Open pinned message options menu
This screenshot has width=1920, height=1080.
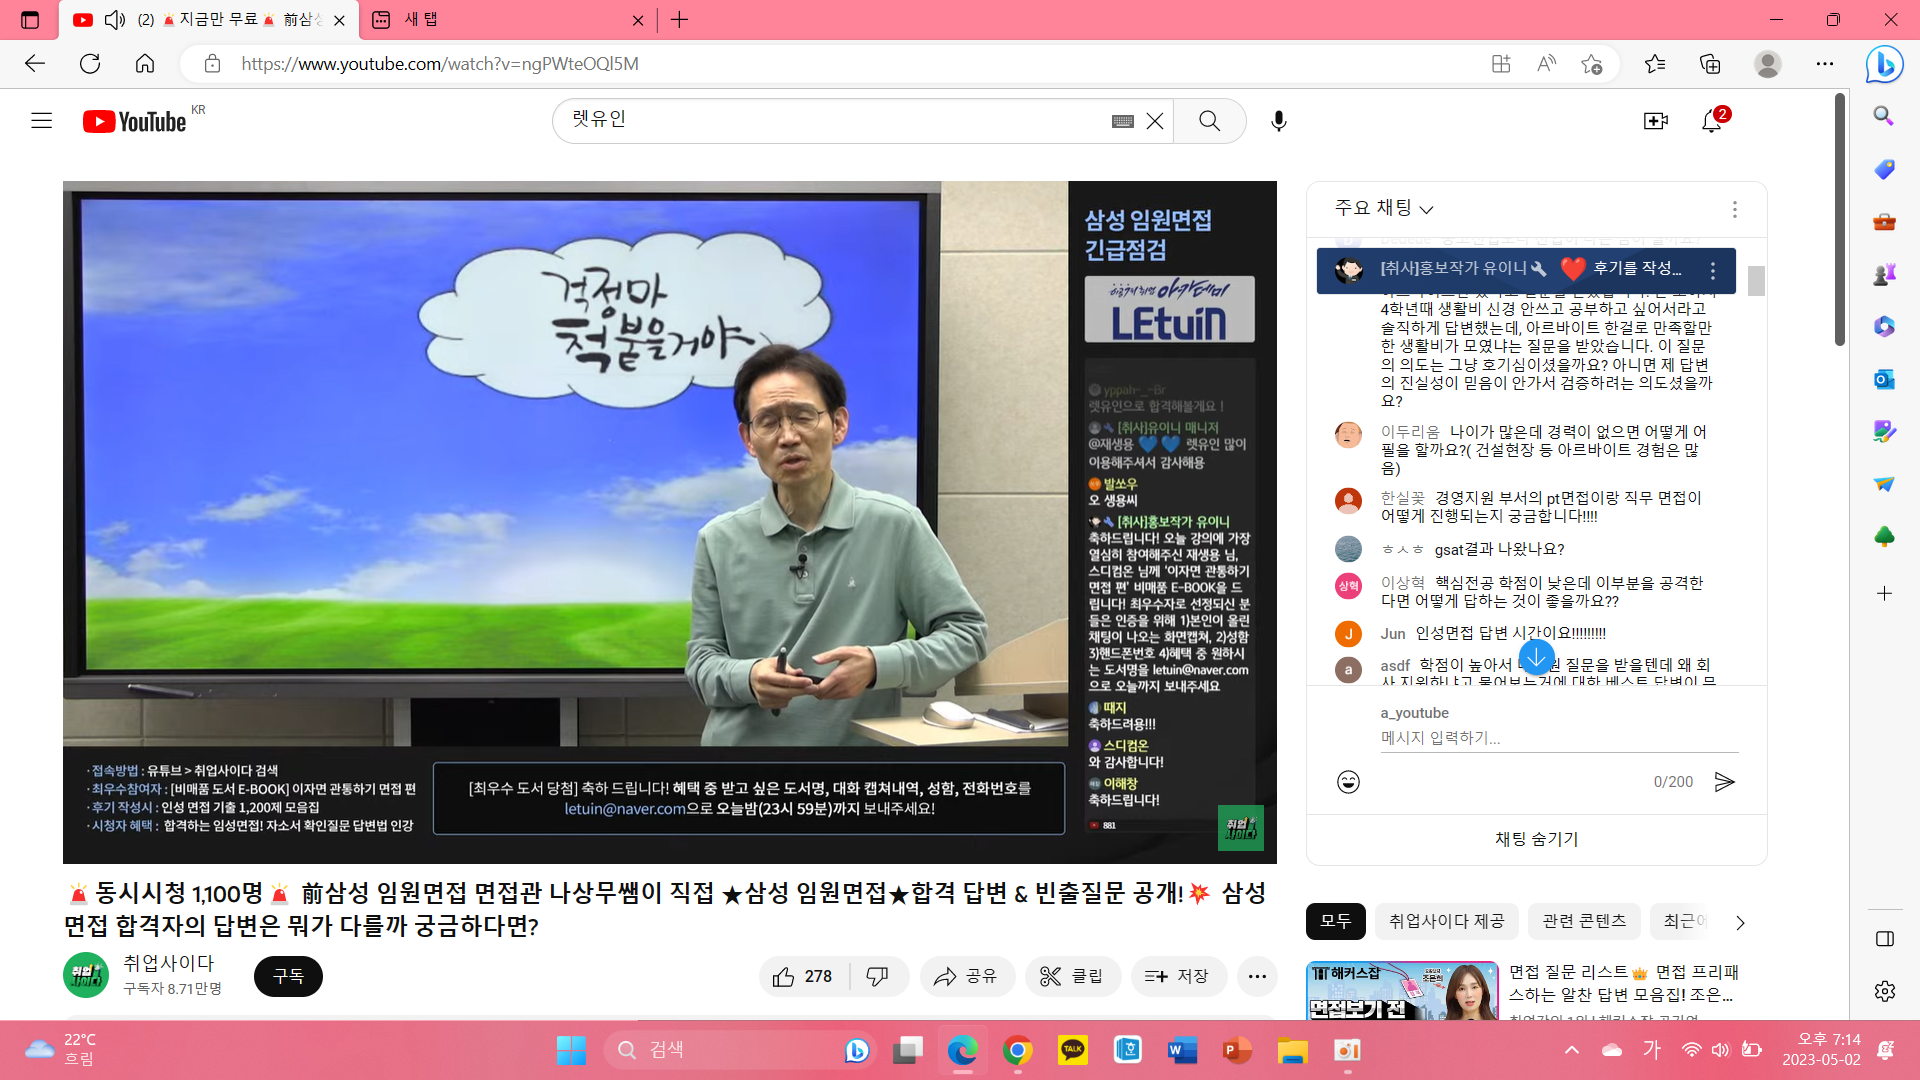[1713, 271]
